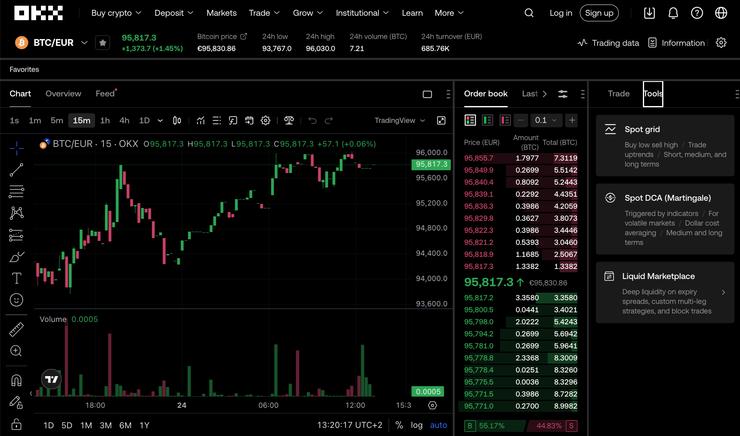This screenshot has width=740, height=436.
Task: Add BTC/EUR to favorites star
Action: [102, 43]
